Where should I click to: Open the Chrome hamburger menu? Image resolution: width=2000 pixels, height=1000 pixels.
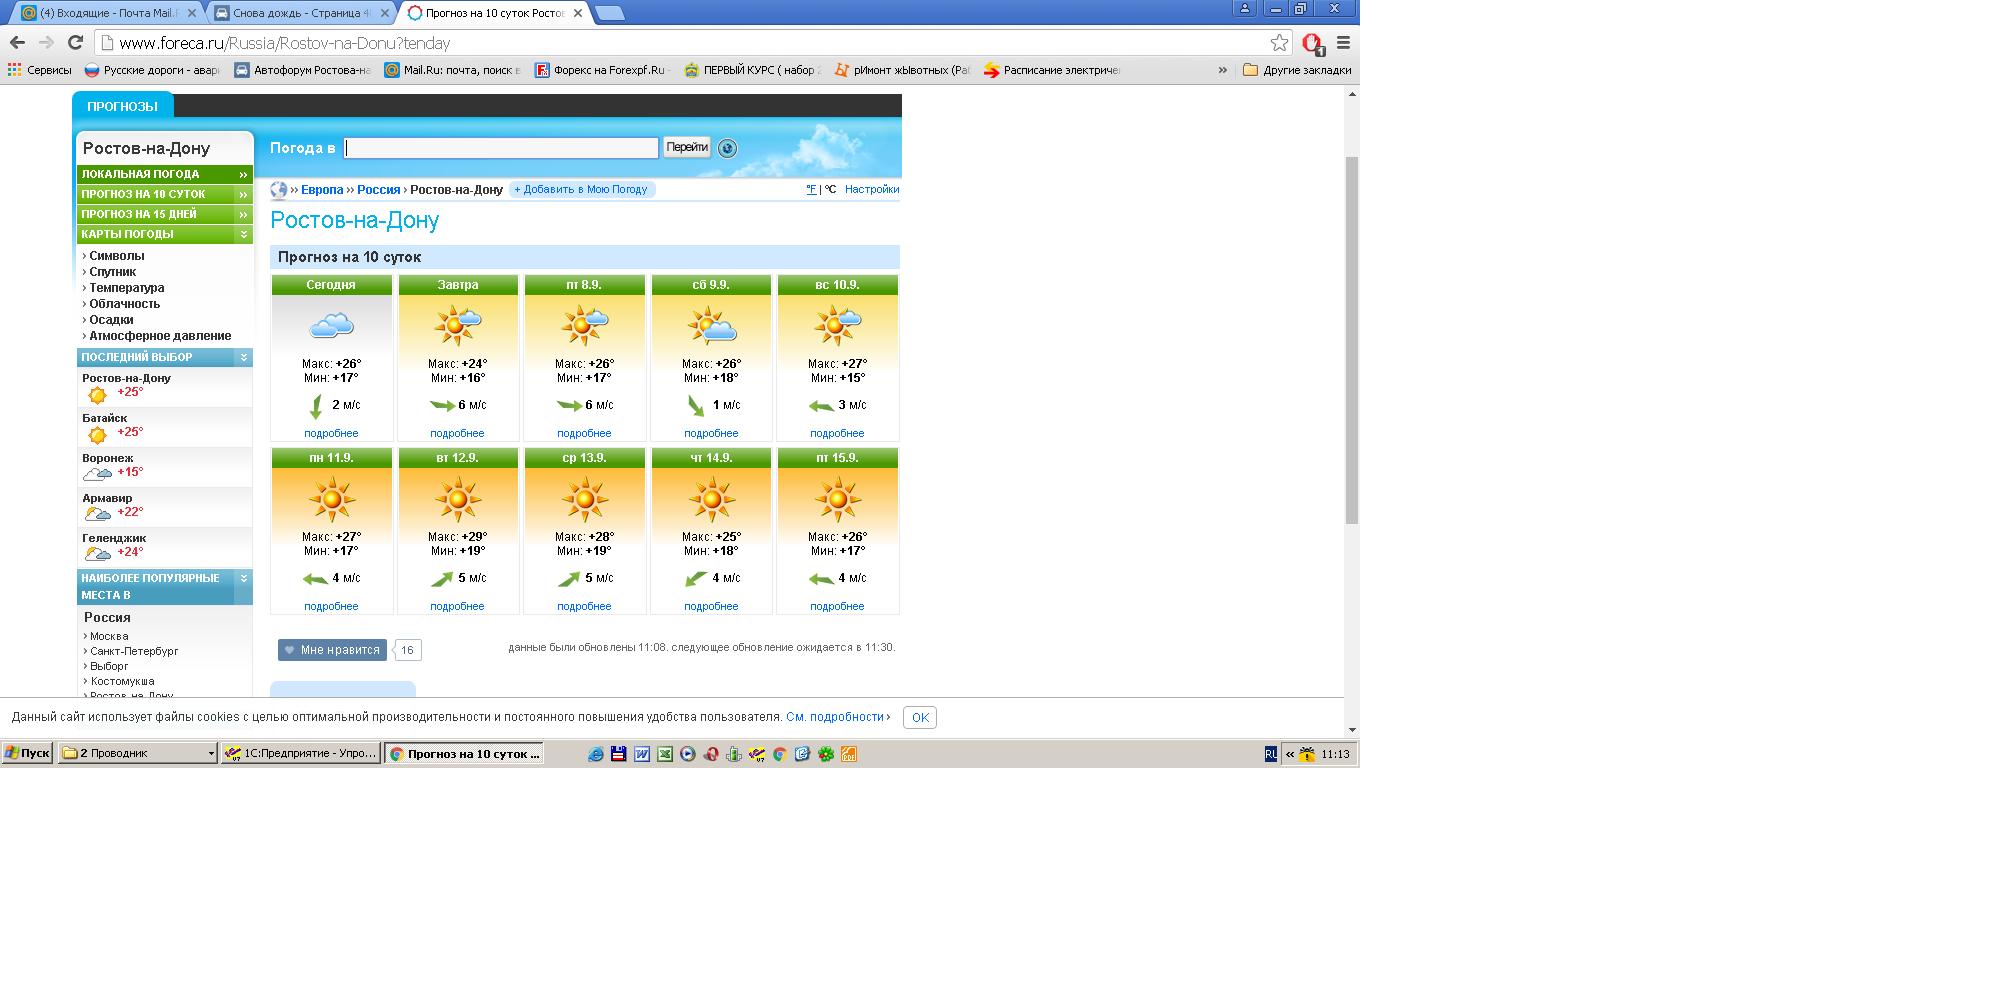1343,43
